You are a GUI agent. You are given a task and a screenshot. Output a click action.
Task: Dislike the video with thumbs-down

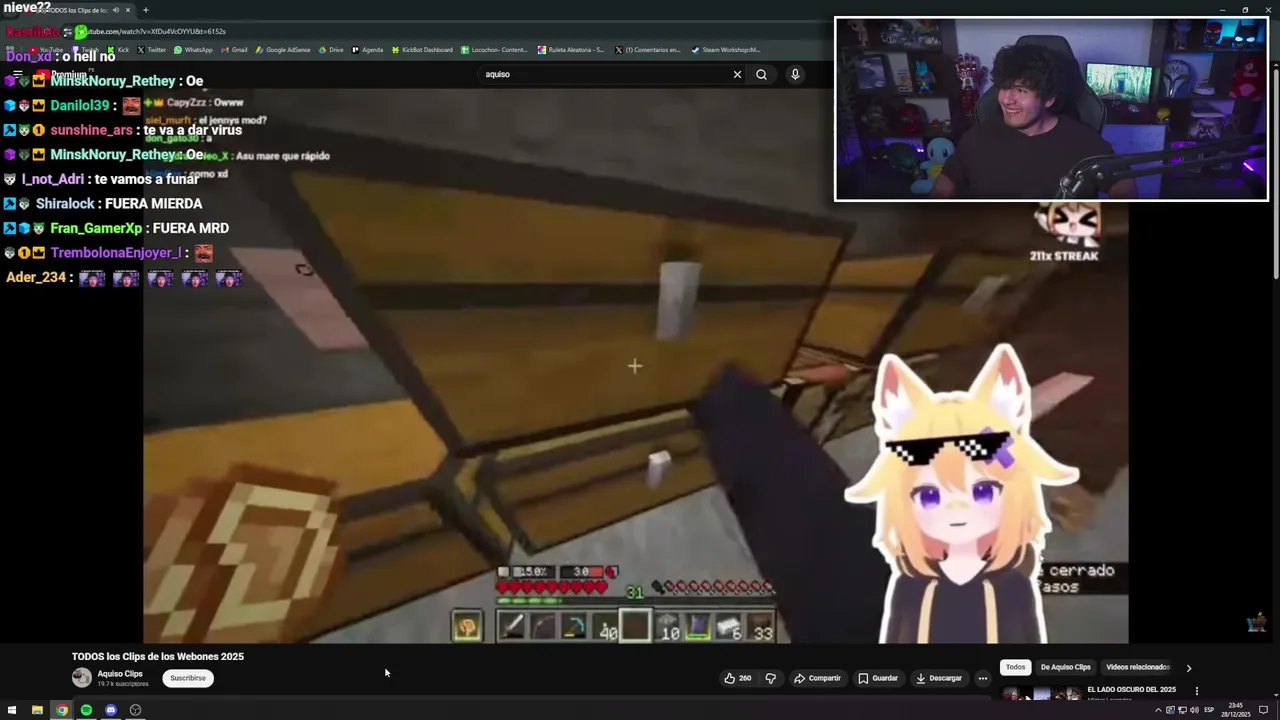coord(770,678)
